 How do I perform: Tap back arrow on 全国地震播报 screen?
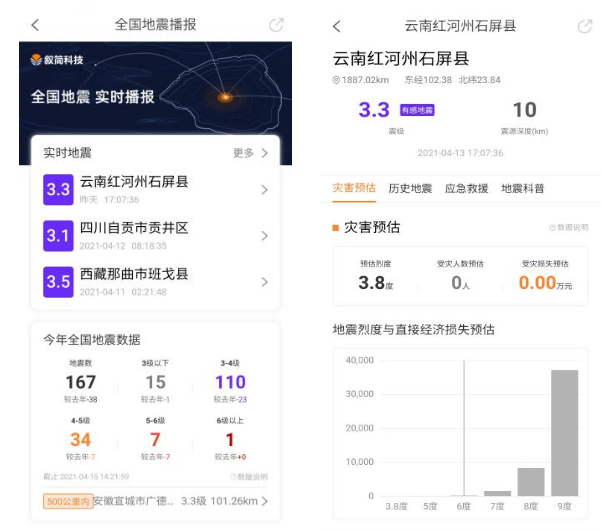(36, 25)
